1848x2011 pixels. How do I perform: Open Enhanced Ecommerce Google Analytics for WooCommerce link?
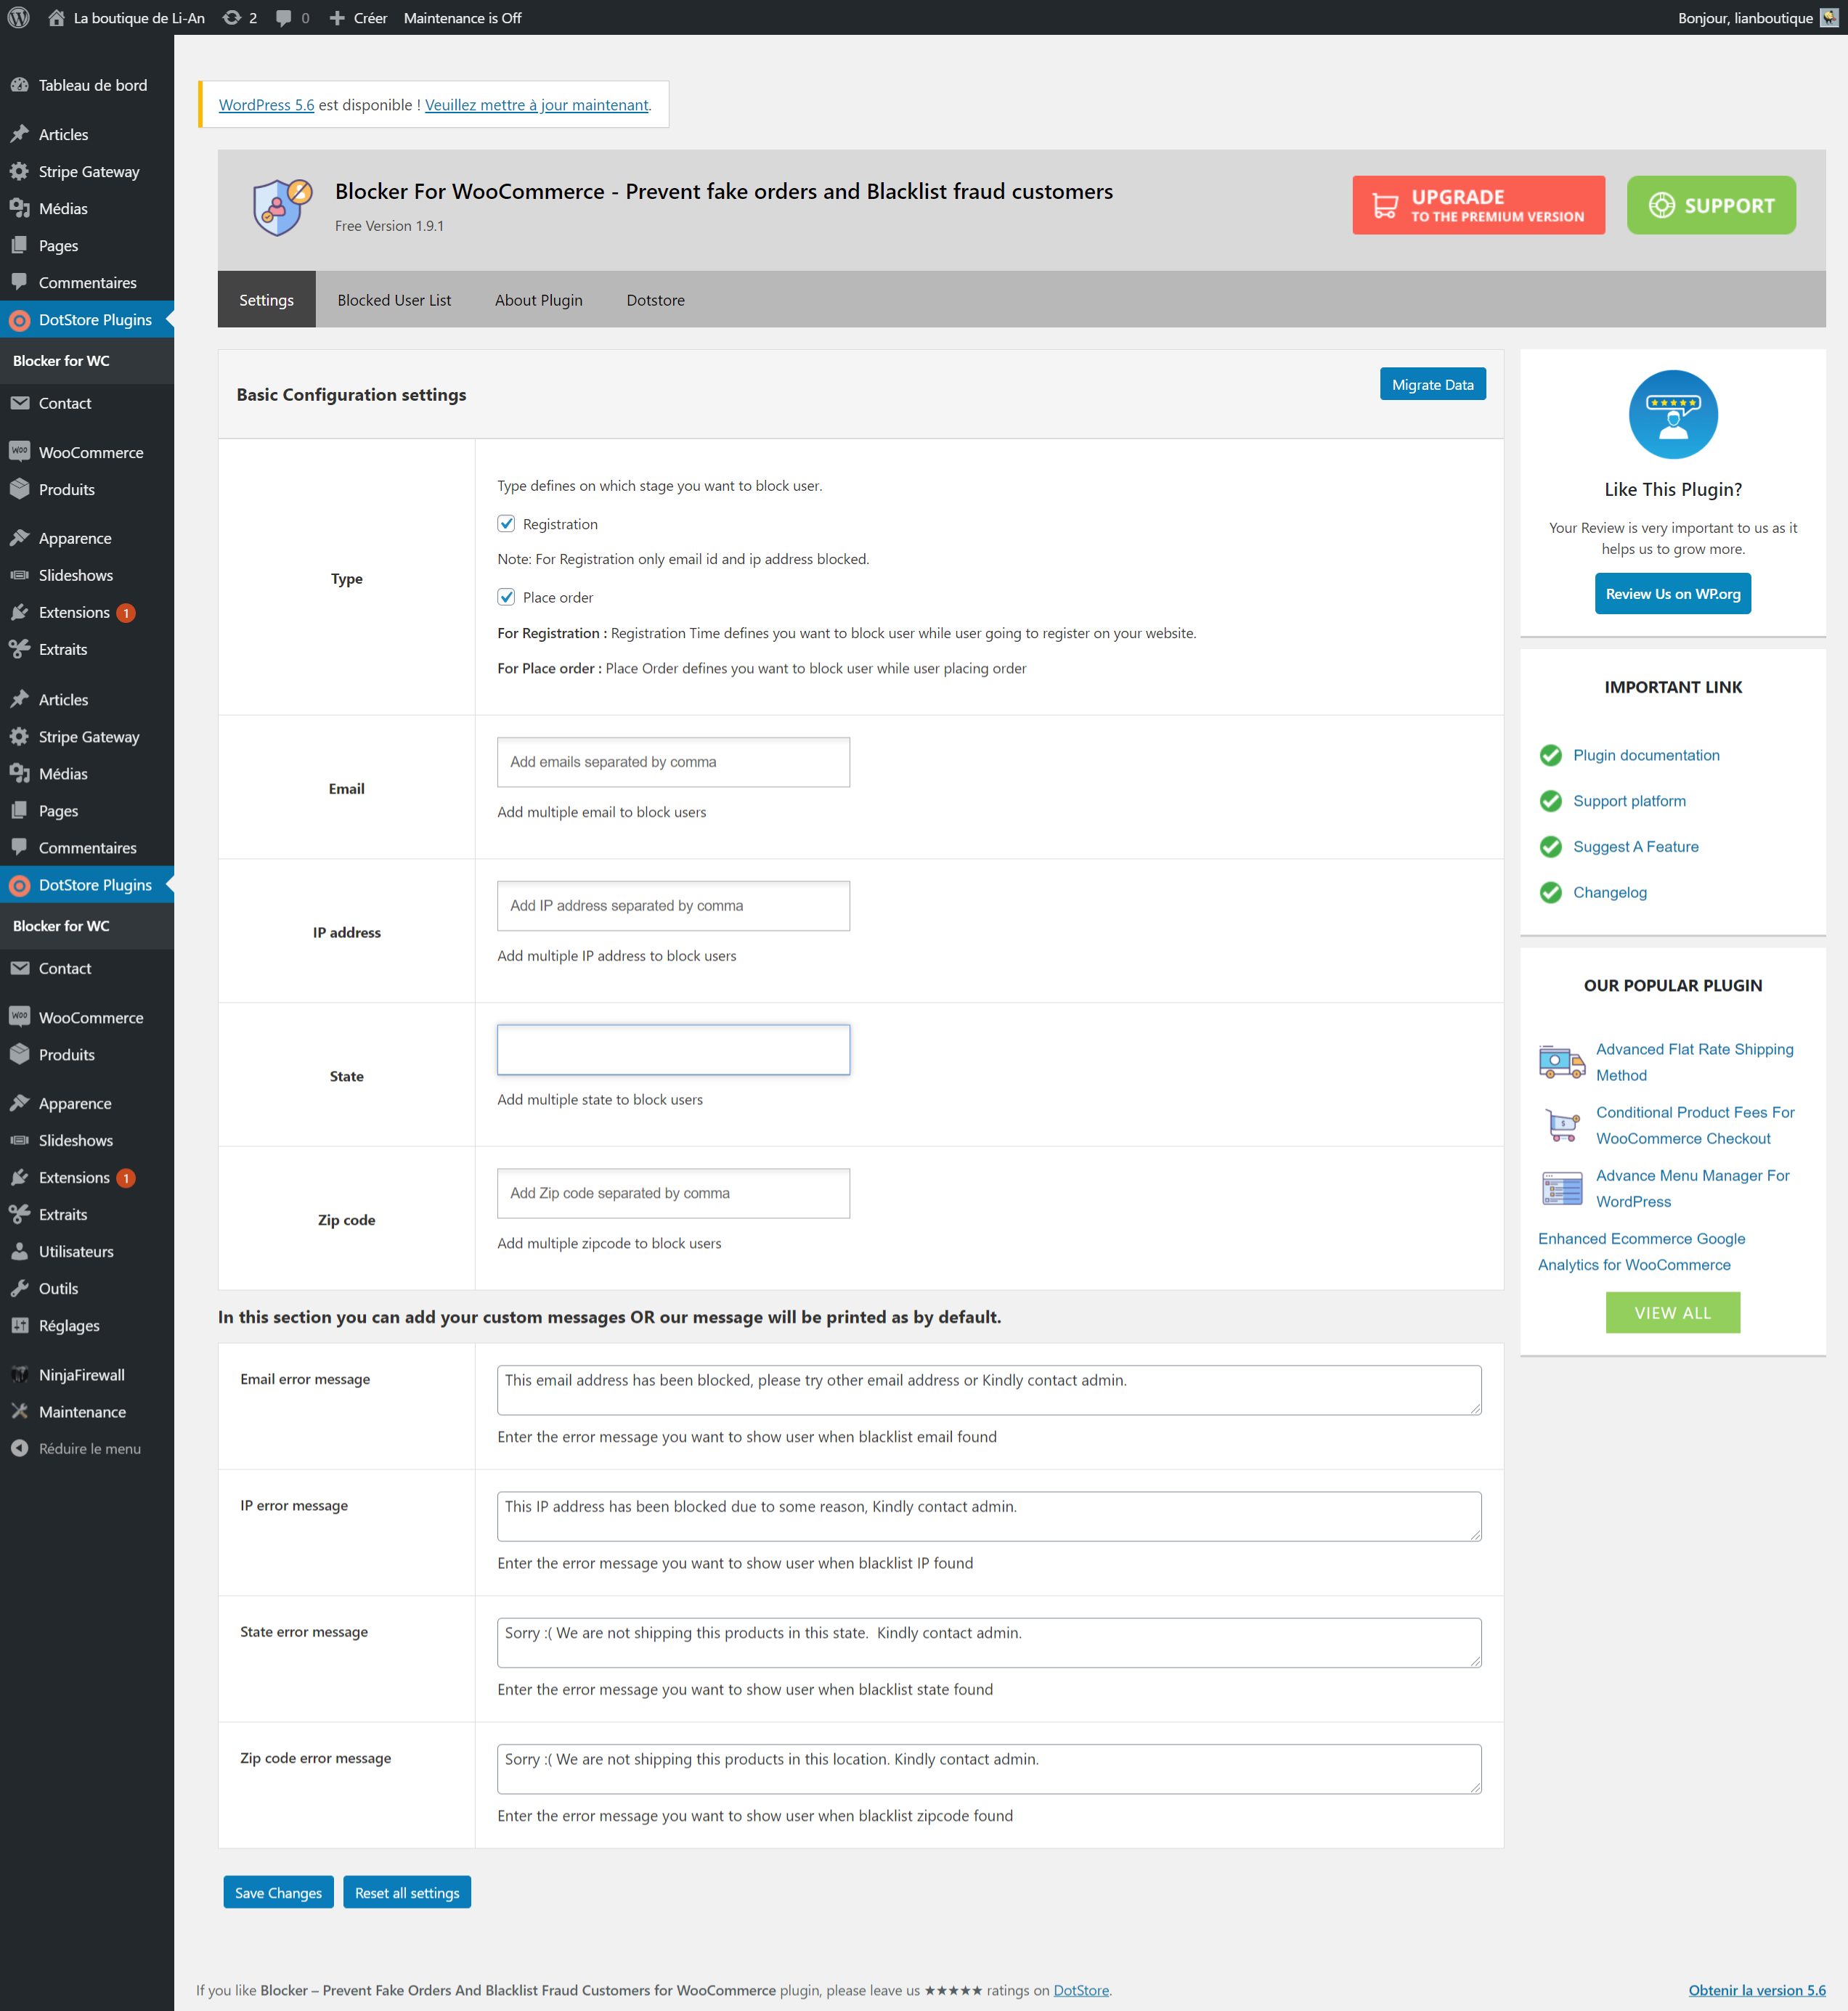click(x=1641, y=1251)
